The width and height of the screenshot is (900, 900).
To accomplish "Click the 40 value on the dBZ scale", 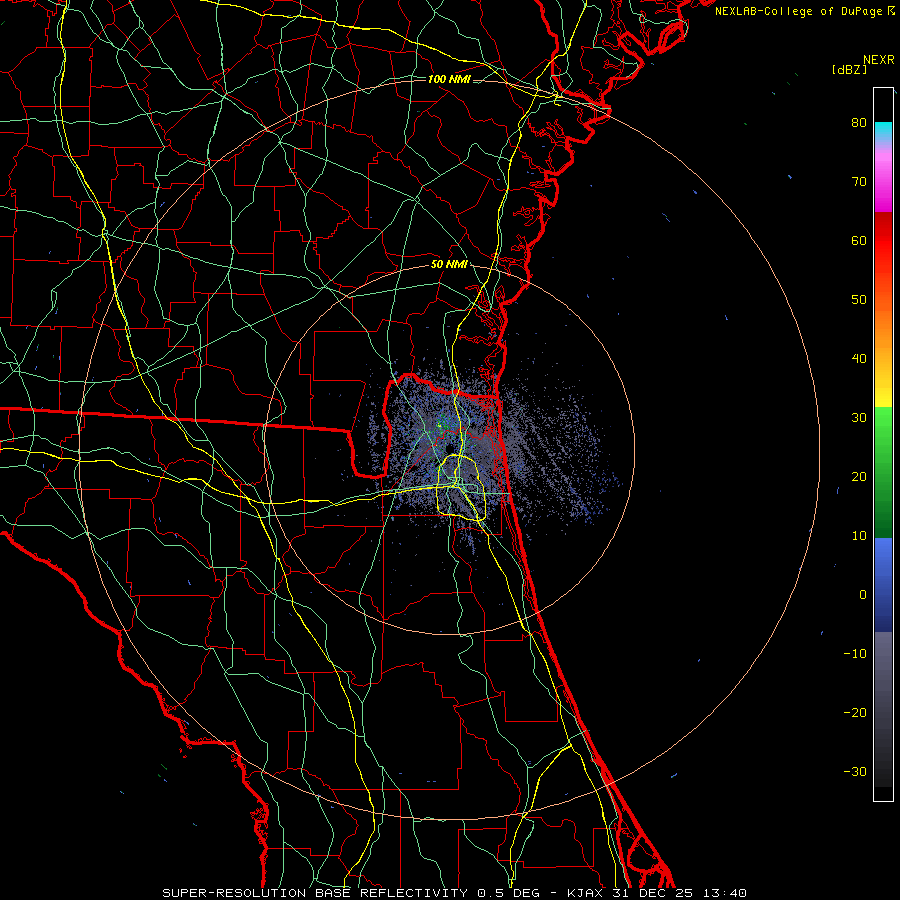I will coord(859,359).
